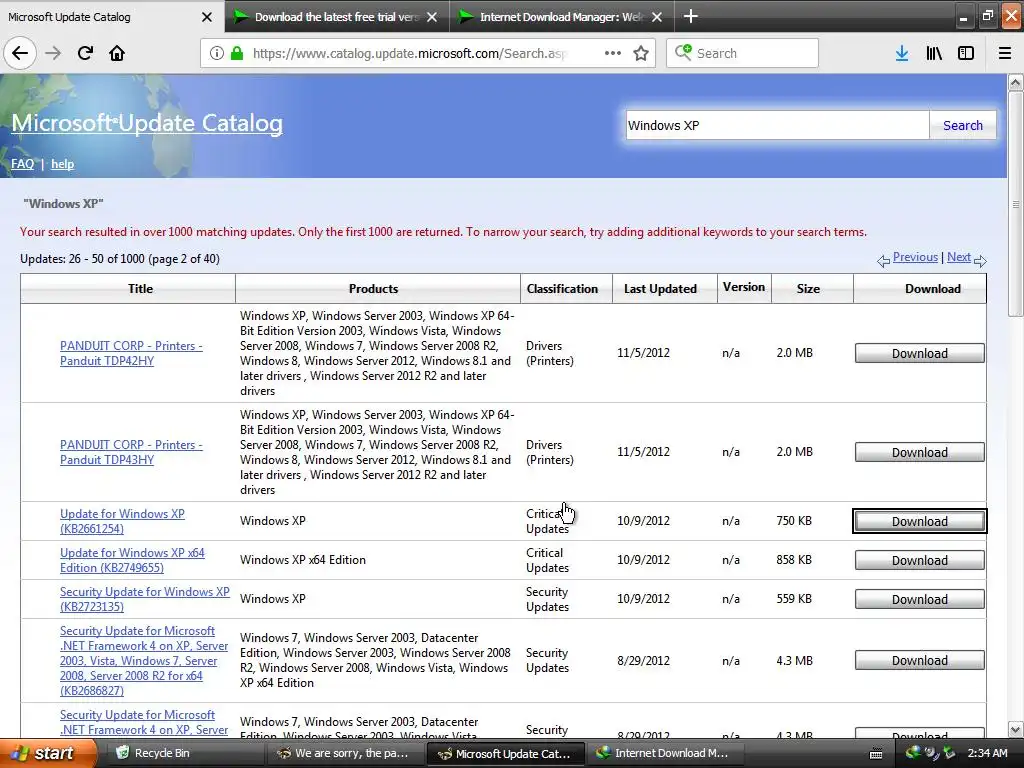
Task: Go to Next results page link
Action: tap(959, 257)
